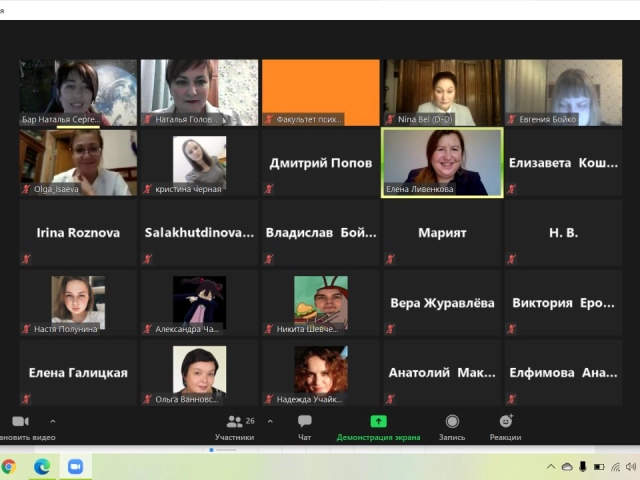Open Chrome from the taskbar

coord(9,466)
